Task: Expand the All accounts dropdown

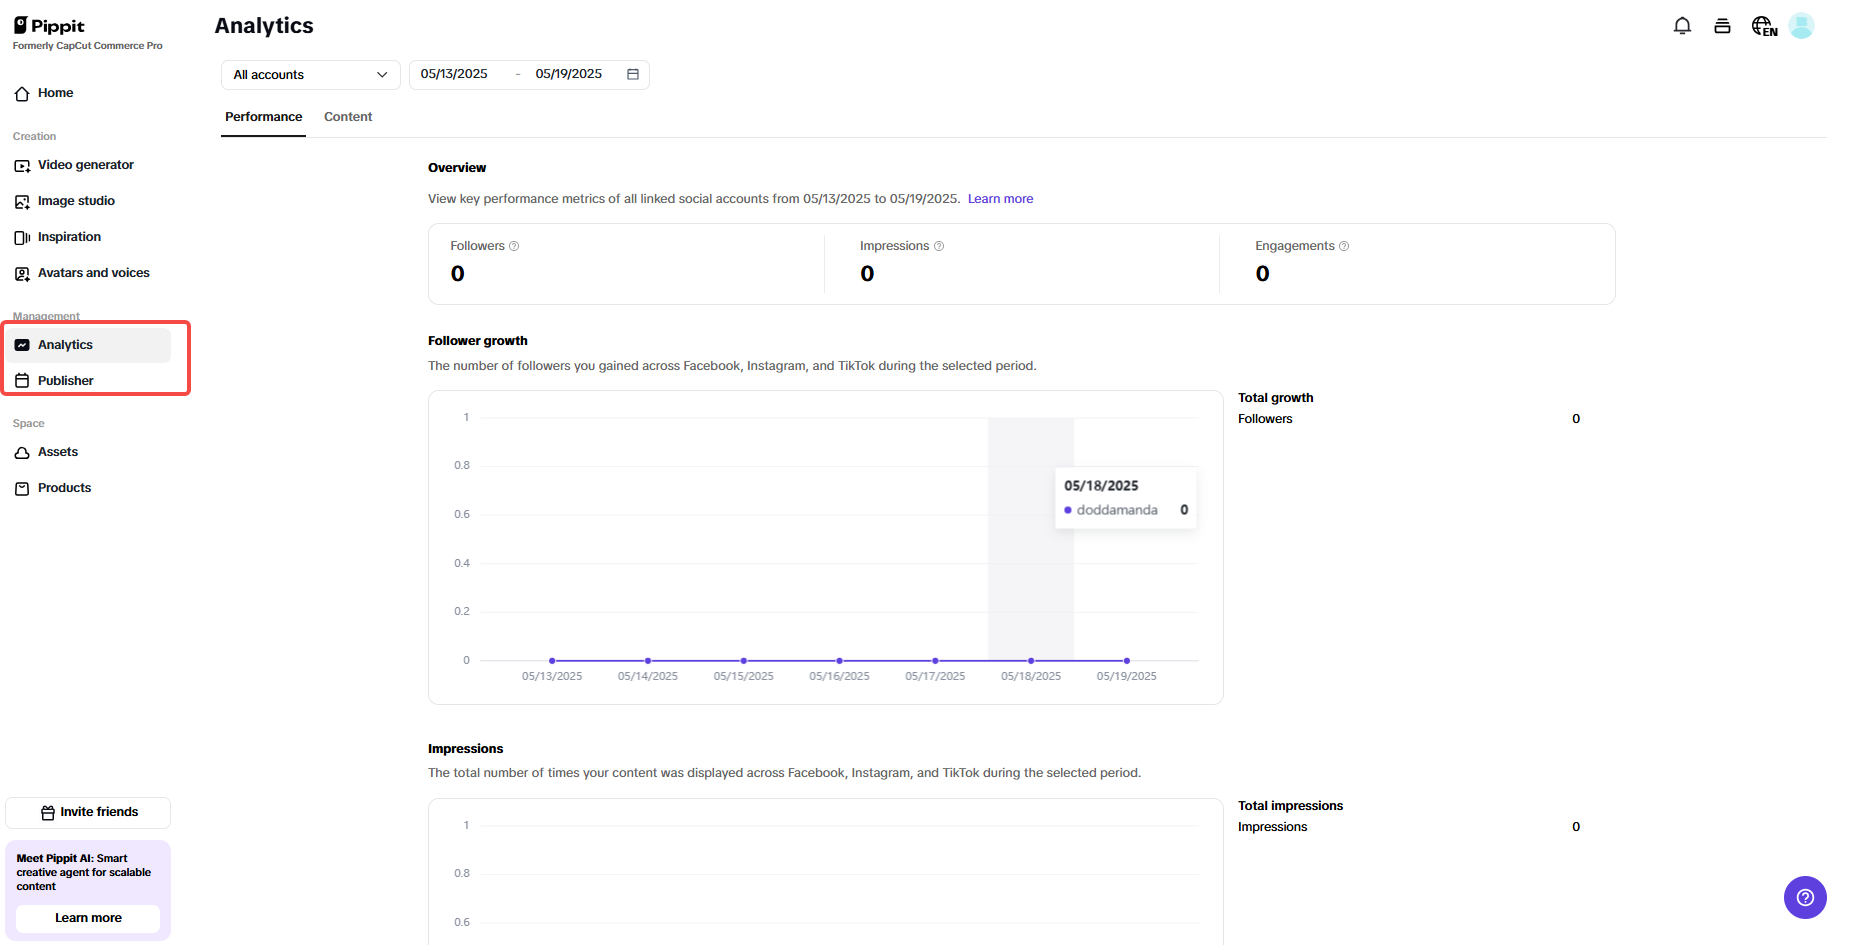Action: click(309, 74)
